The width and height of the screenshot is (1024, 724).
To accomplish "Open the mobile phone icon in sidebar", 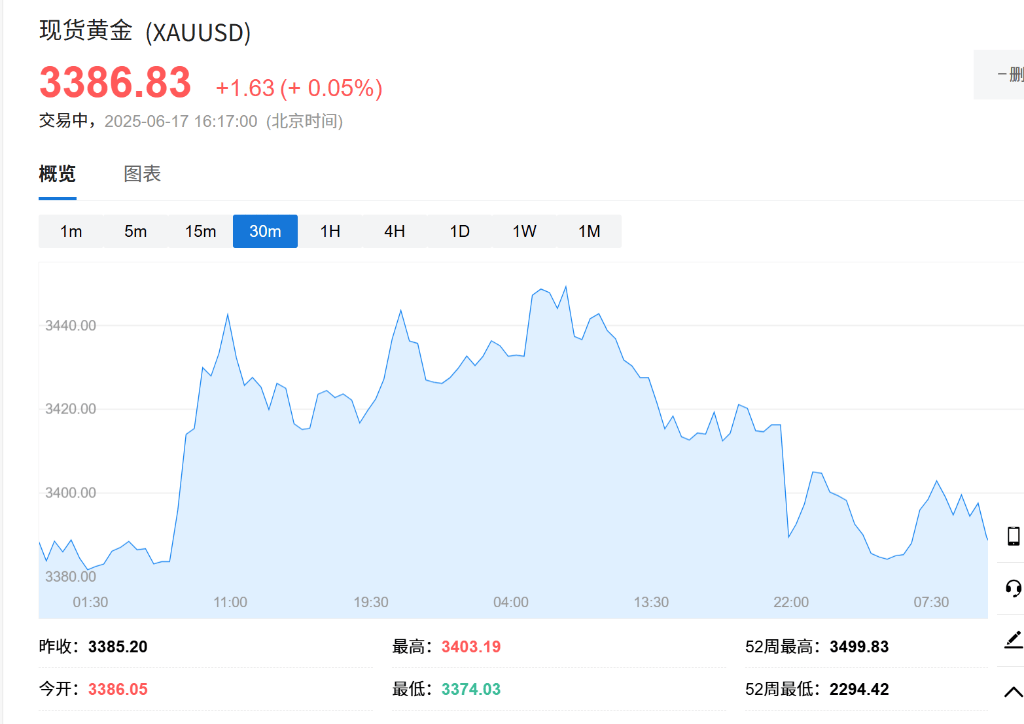I will pyautogui.click(x=1013, y=536).
